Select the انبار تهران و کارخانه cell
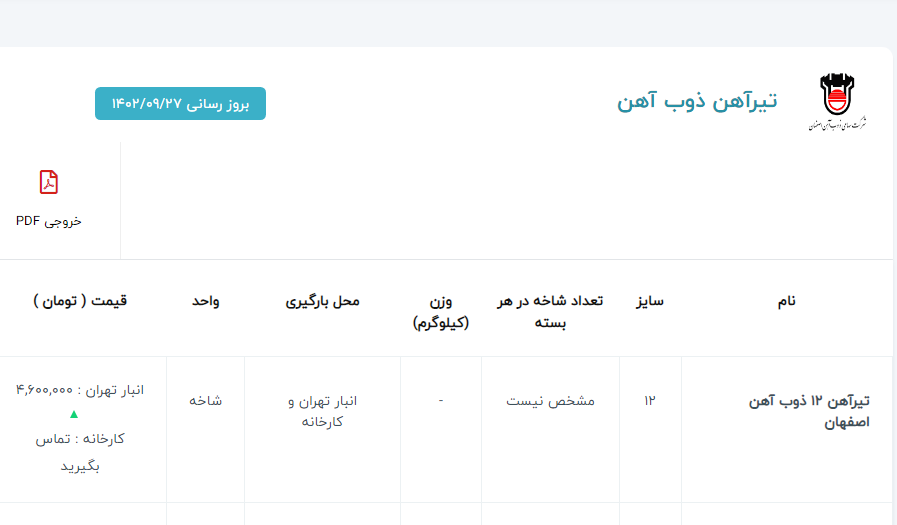This screenshot has height=525, width=897. tap(322, 411)
